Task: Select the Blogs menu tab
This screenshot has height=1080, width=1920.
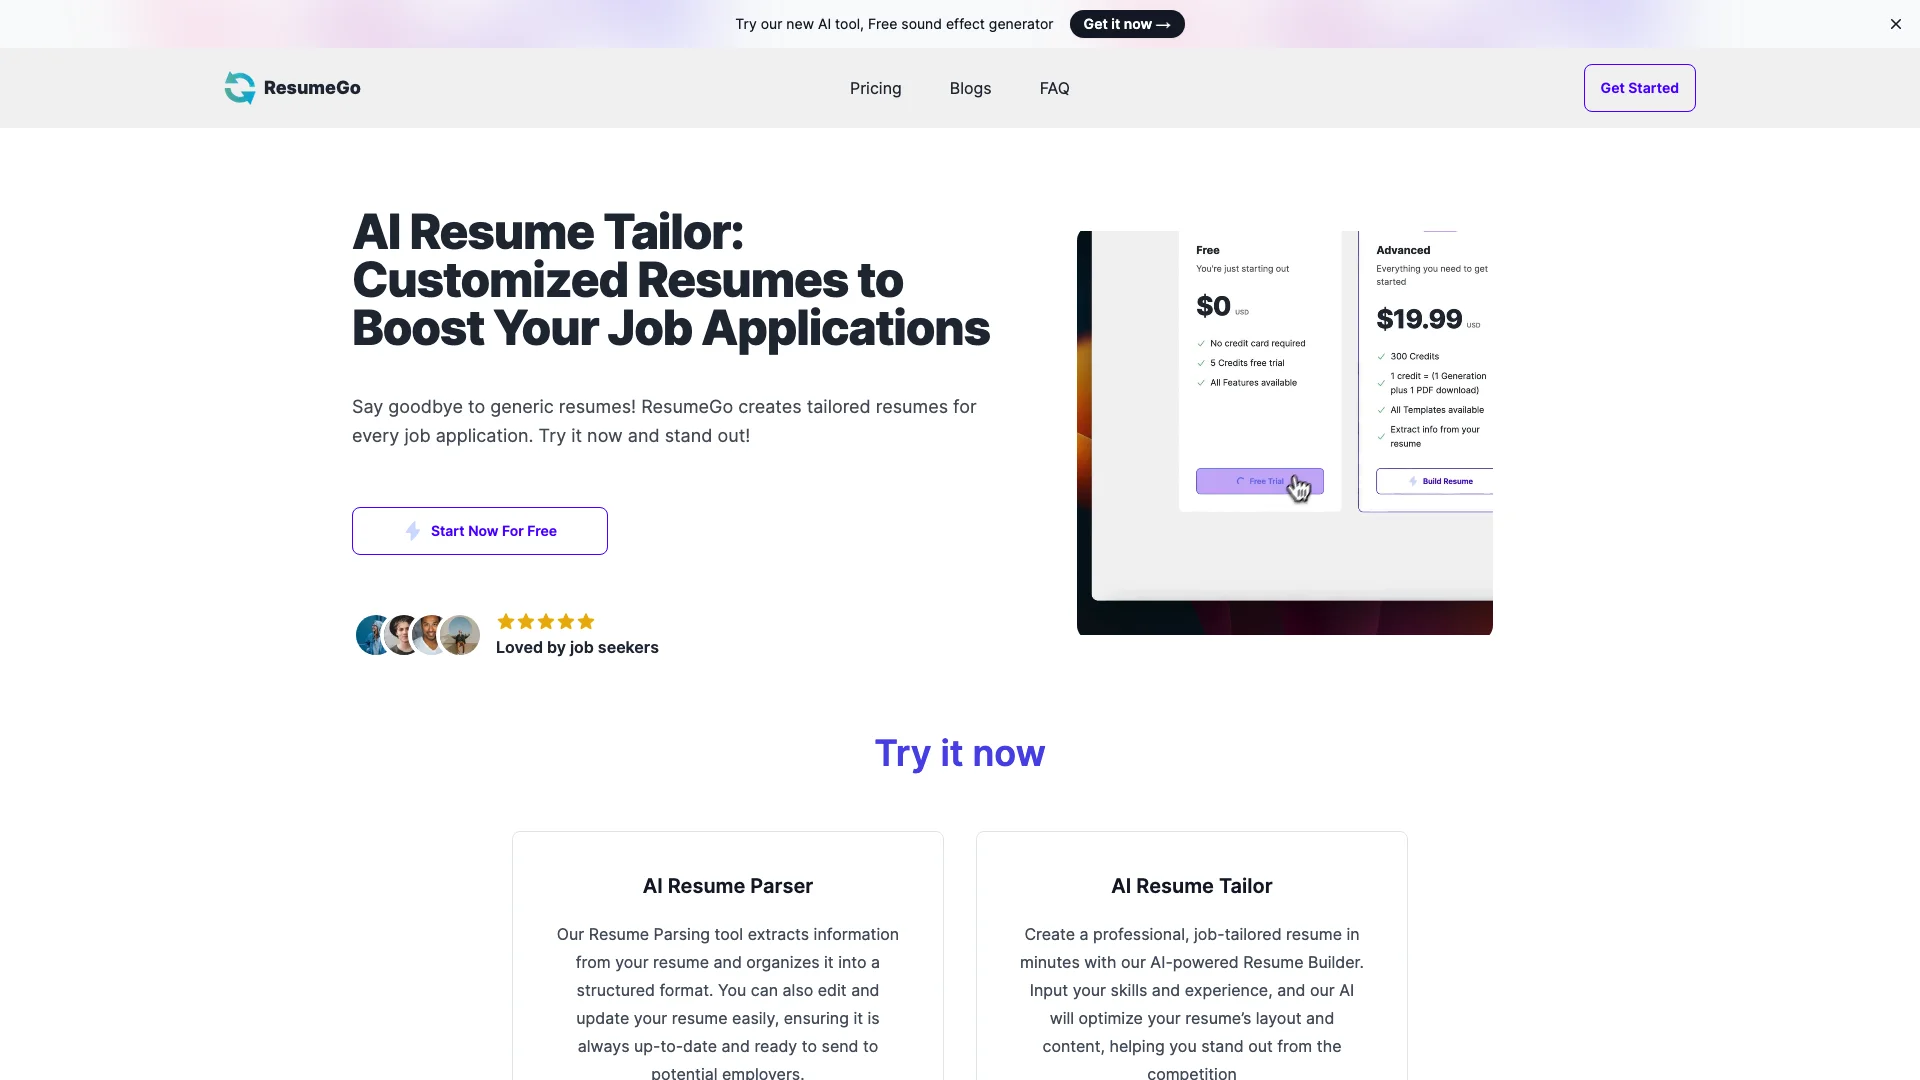Action: tap(971, 88)
